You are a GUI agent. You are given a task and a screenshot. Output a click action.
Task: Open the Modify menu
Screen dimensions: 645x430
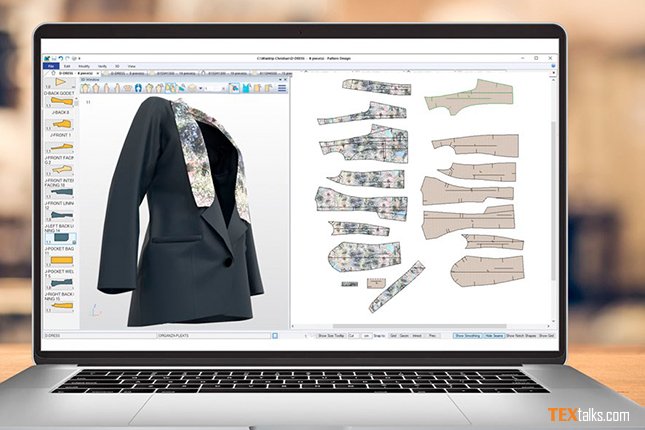pos(83,66)
